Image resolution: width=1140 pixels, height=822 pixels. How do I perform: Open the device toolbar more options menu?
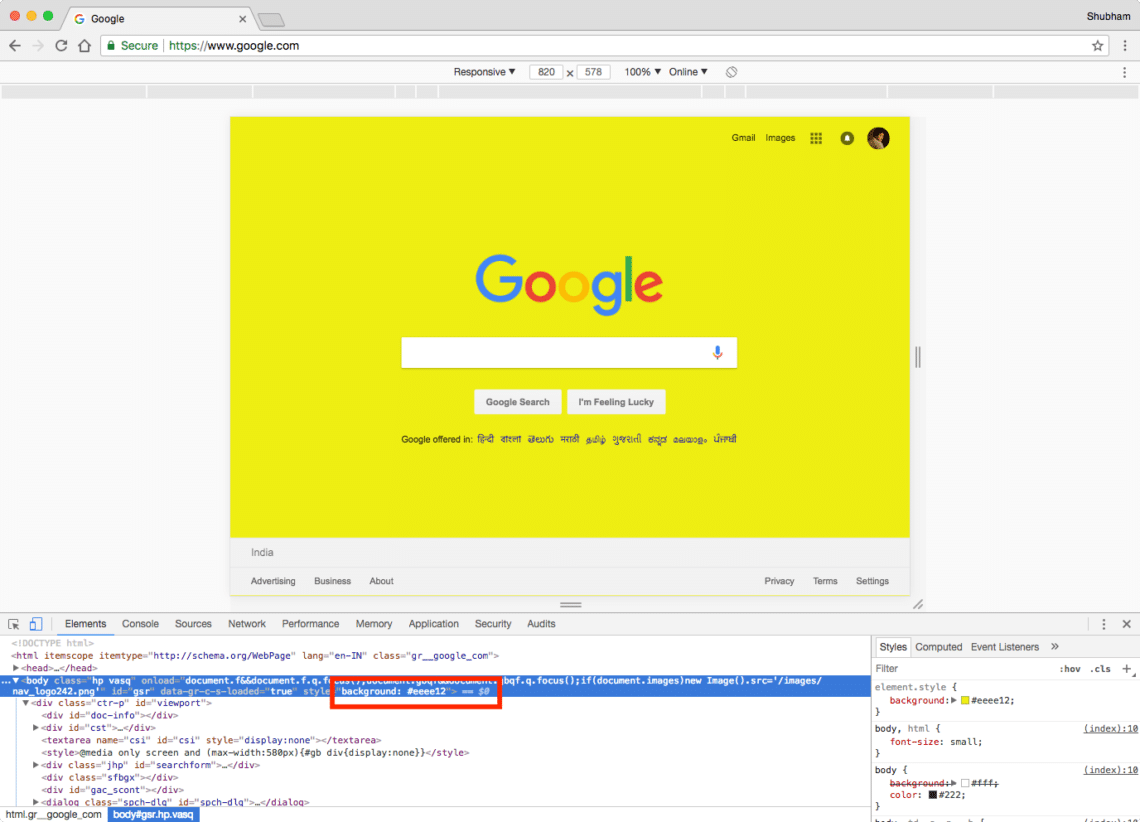[1124, 72]
